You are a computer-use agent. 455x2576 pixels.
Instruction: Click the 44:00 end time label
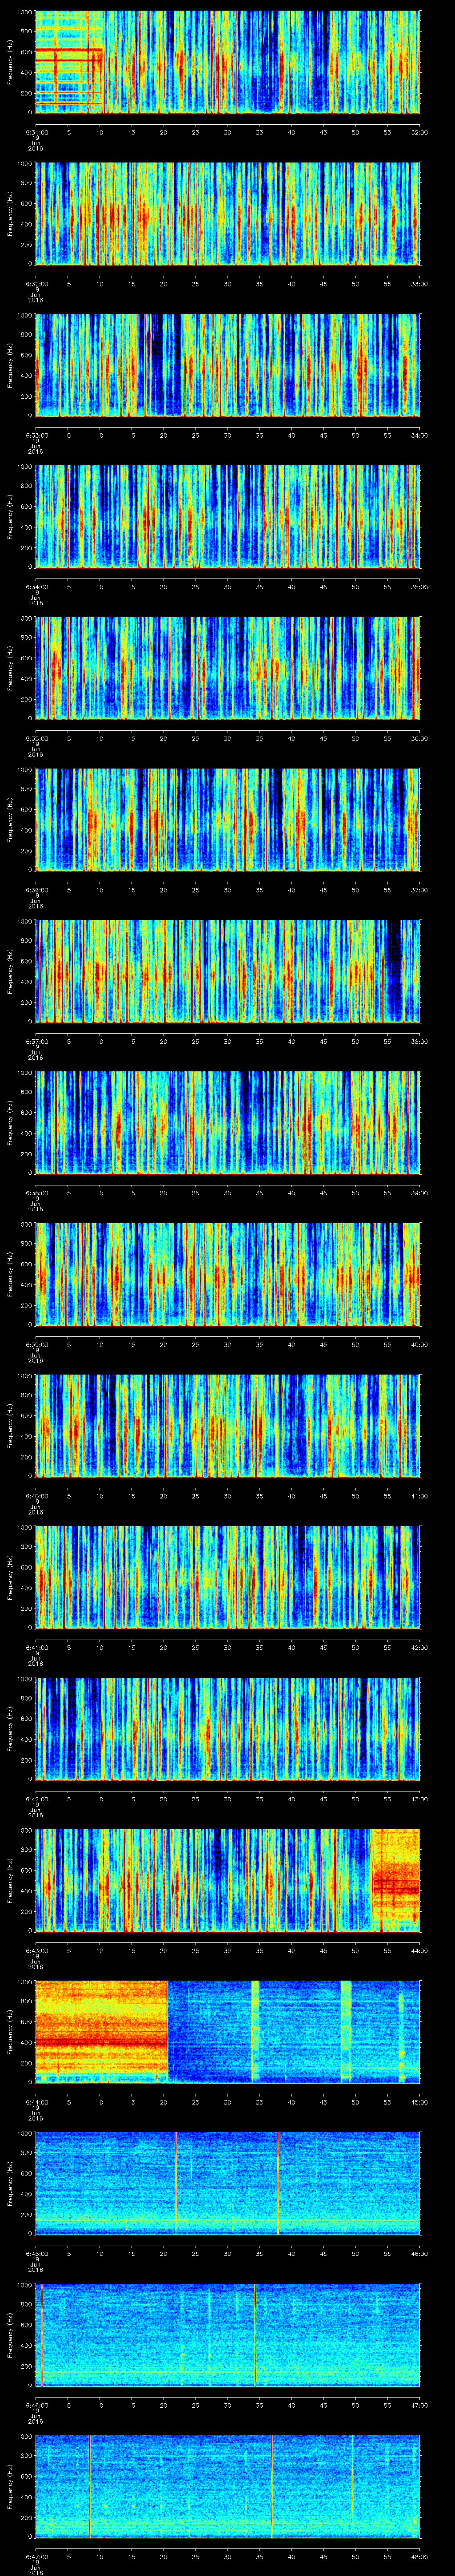pos(419,1950)
